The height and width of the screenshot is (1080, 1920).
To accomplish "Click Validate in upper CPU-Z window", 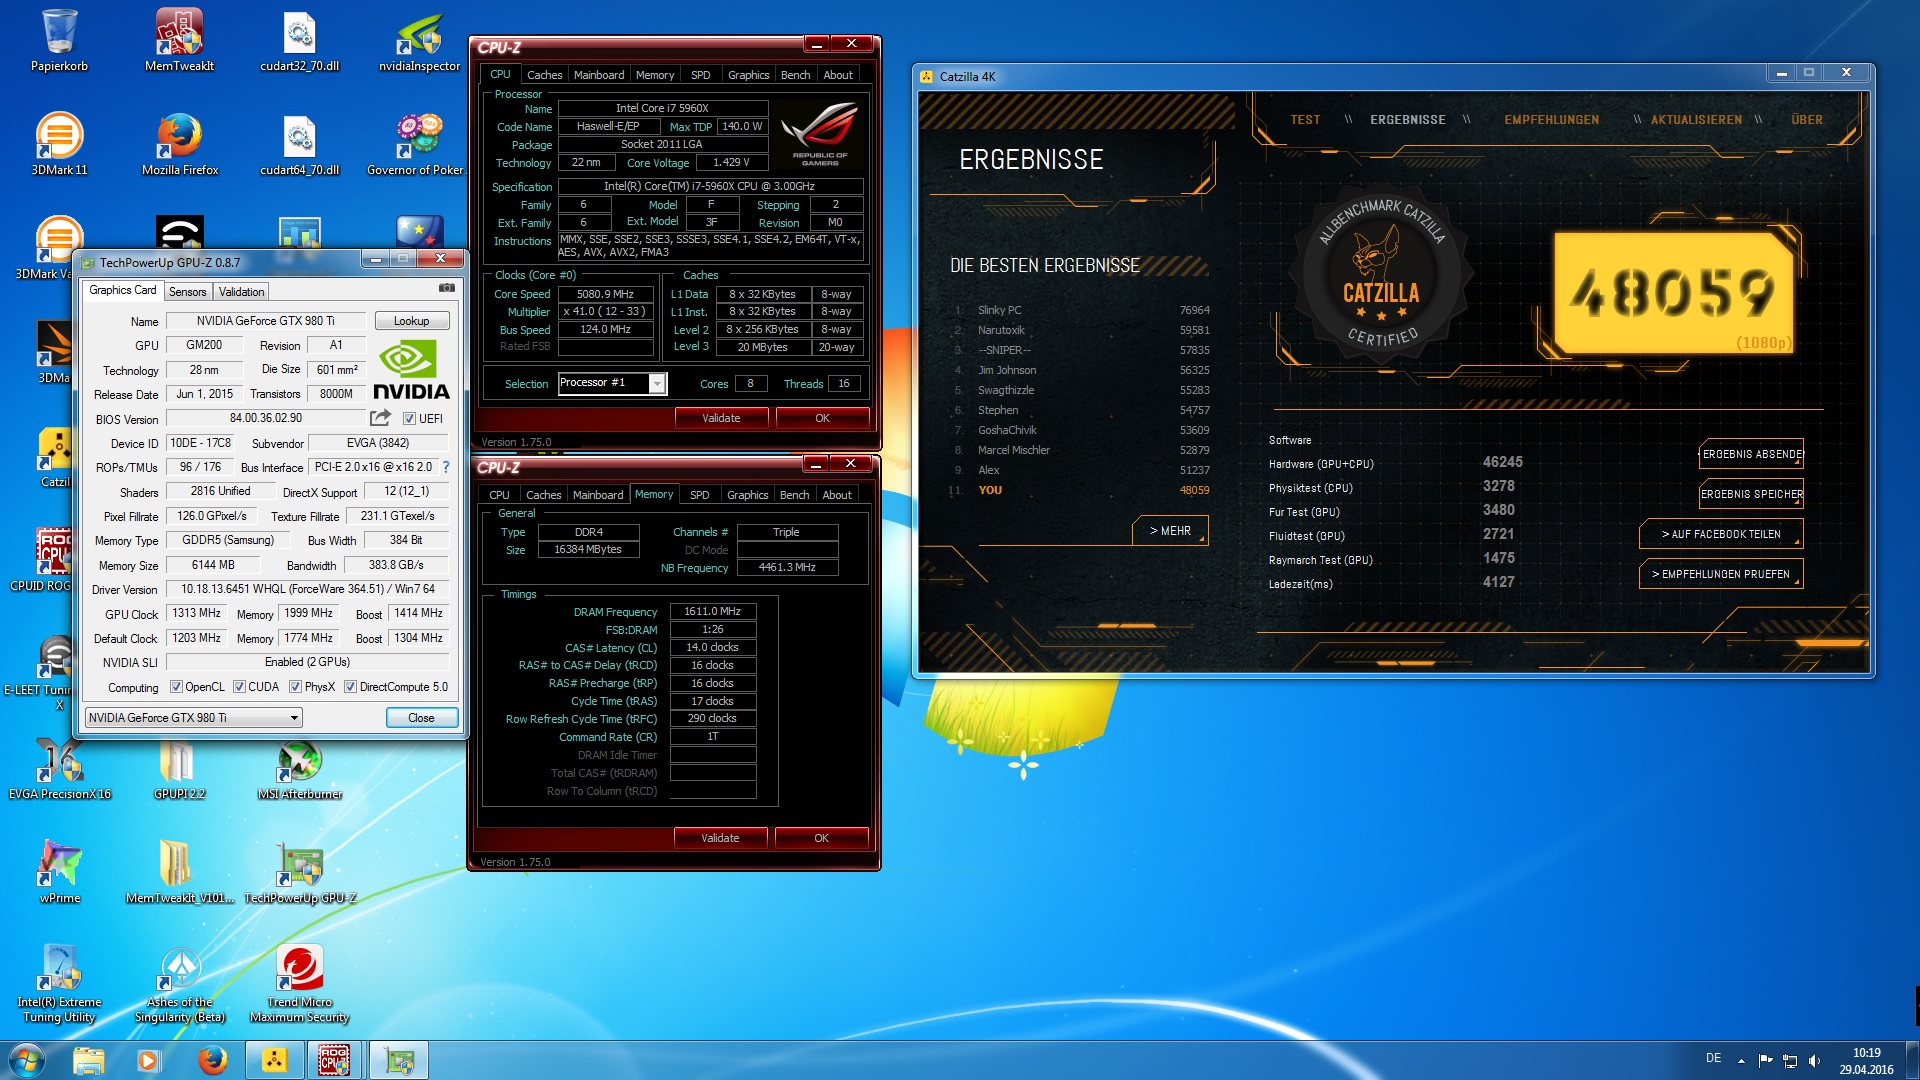I will (x=721, y=418).
